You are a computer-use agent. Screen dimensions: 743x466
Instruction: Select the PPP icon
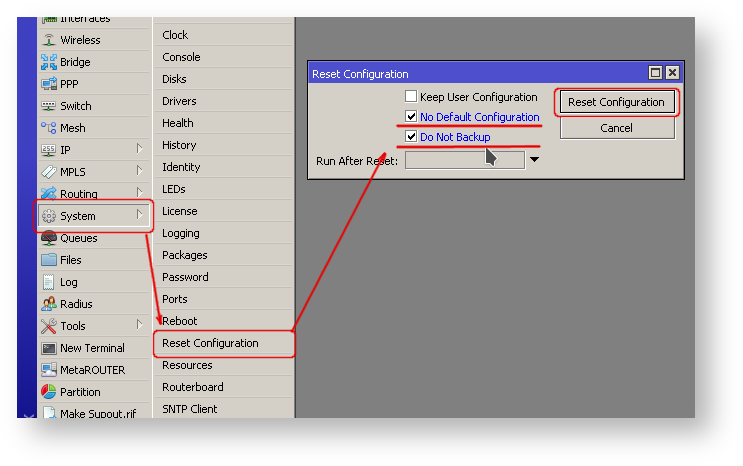pos(49,84)
